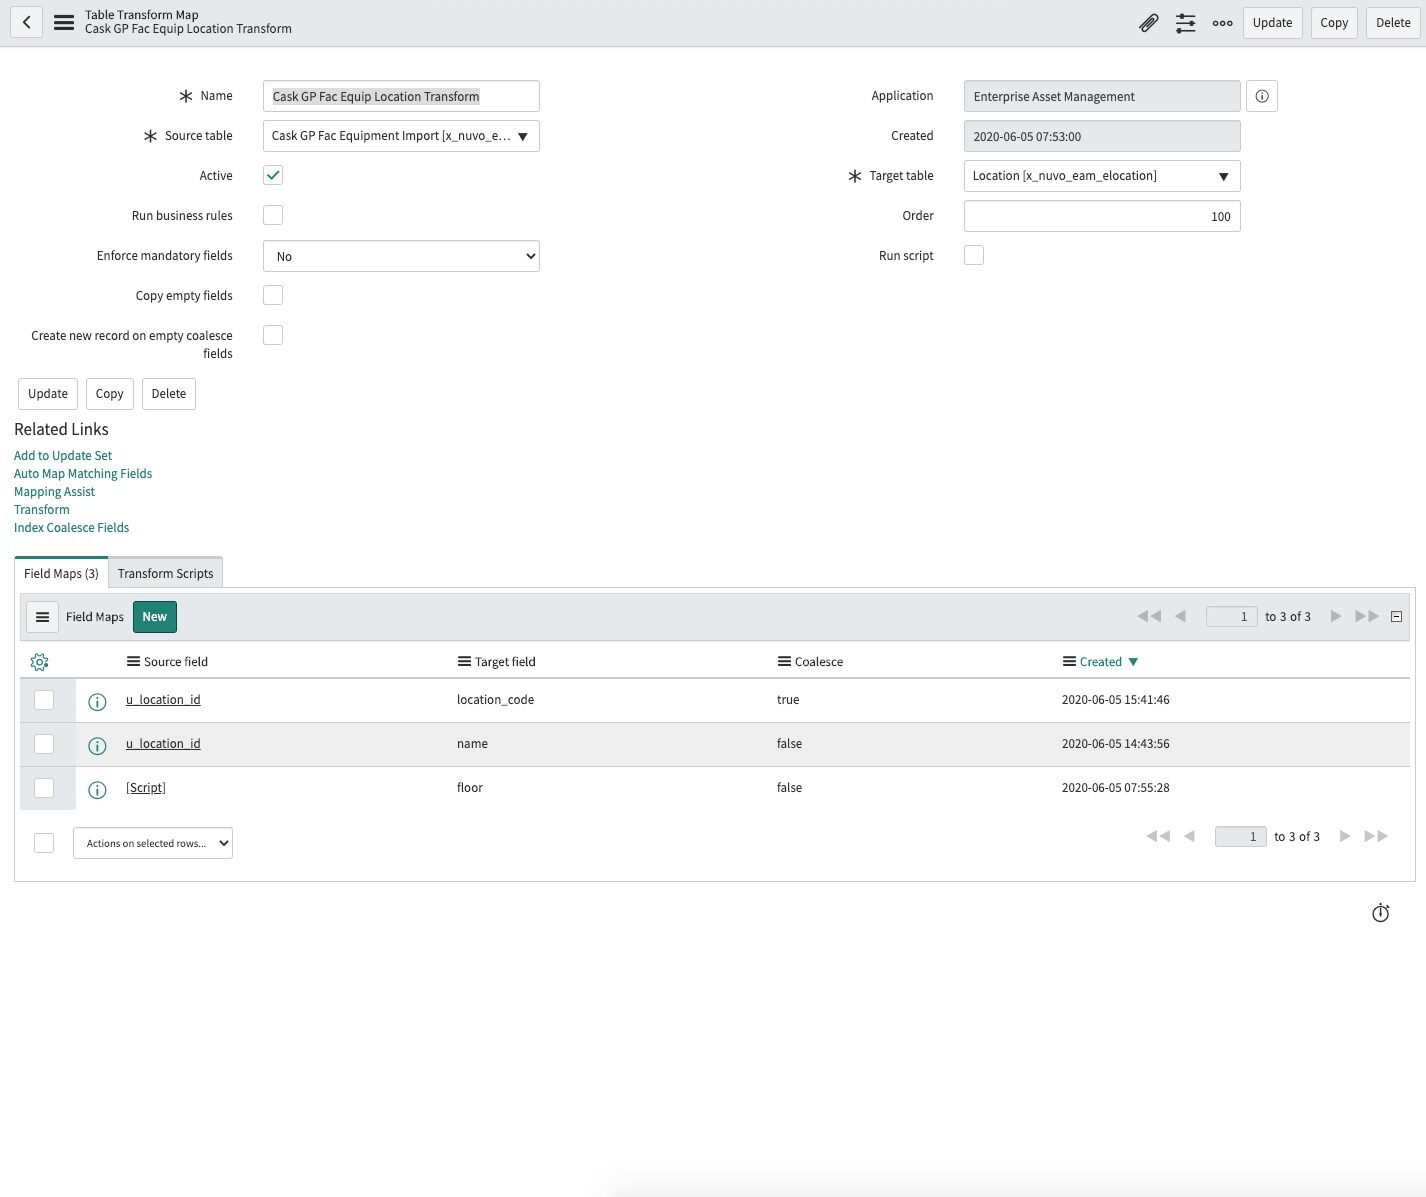Open the Target table dropdown
This screenshot has height=1197, width=1426.
click(1102, 176)
